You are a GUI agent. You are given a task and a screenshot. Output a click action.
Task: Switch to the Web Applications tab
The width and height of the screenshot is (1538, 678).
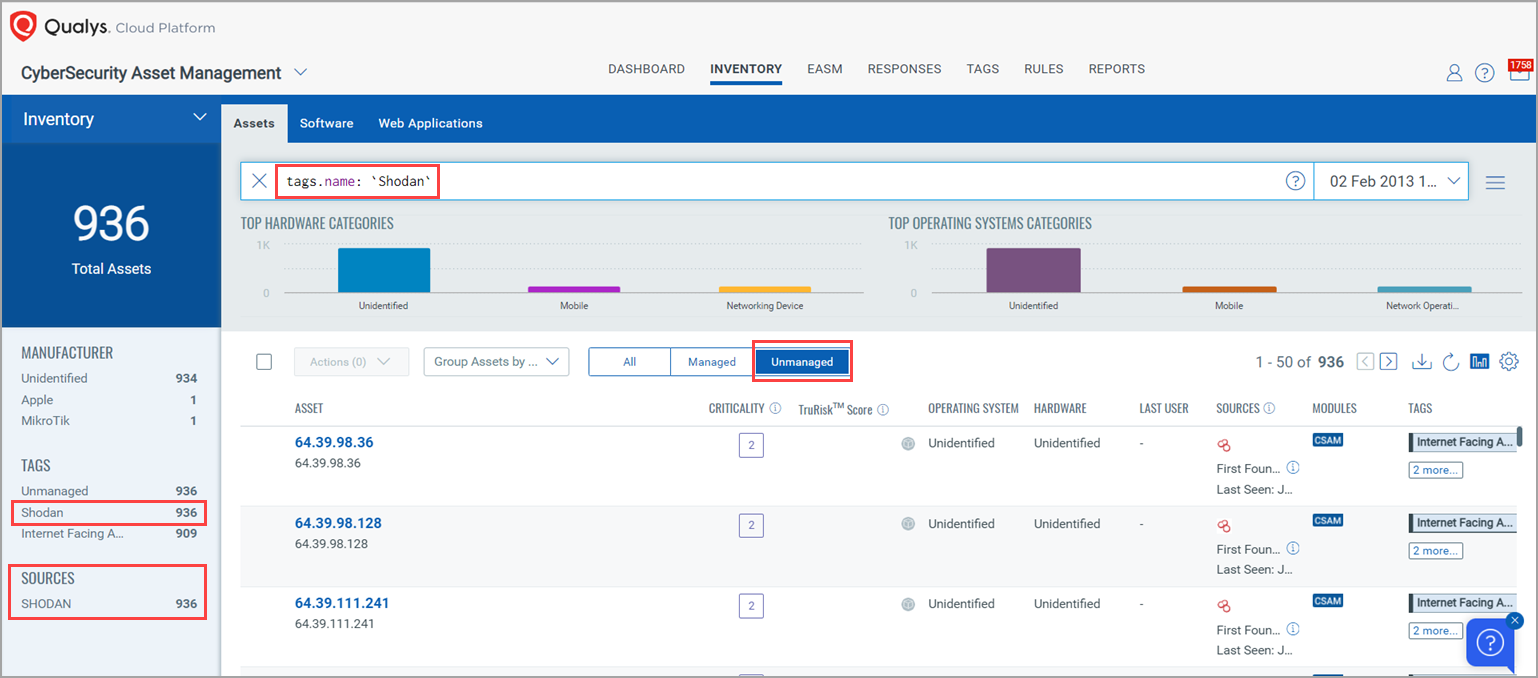(x=430, y=123)
